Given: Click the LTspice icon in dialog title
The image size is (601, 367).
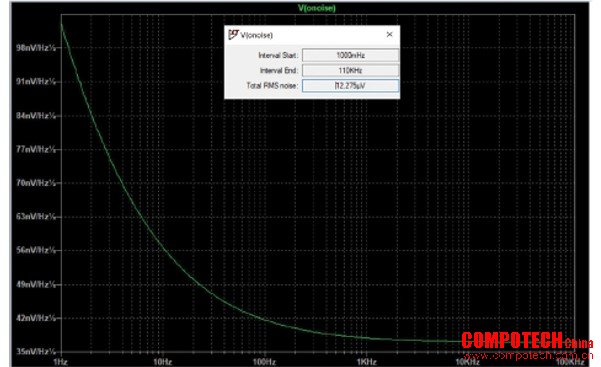Looking at the screenshot, I should point(233,35).
